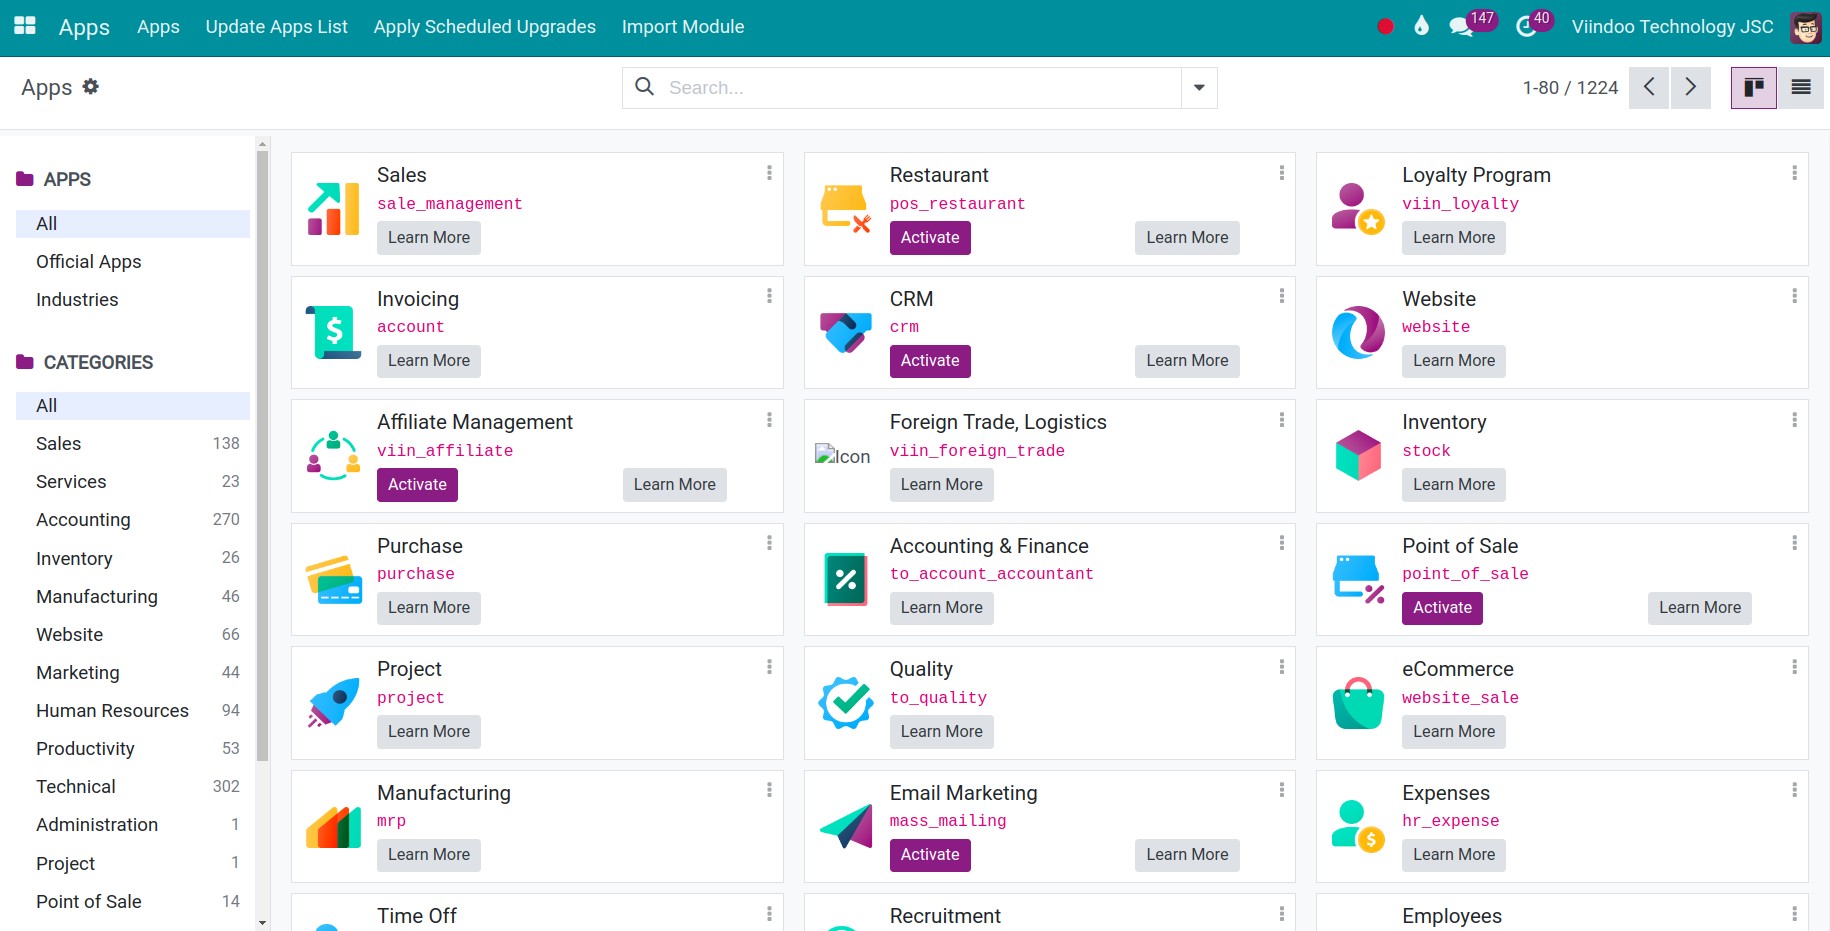The width and height of the screenshot is (1830, 931).
Task: Switch to list view
Action: [1801, 88]
